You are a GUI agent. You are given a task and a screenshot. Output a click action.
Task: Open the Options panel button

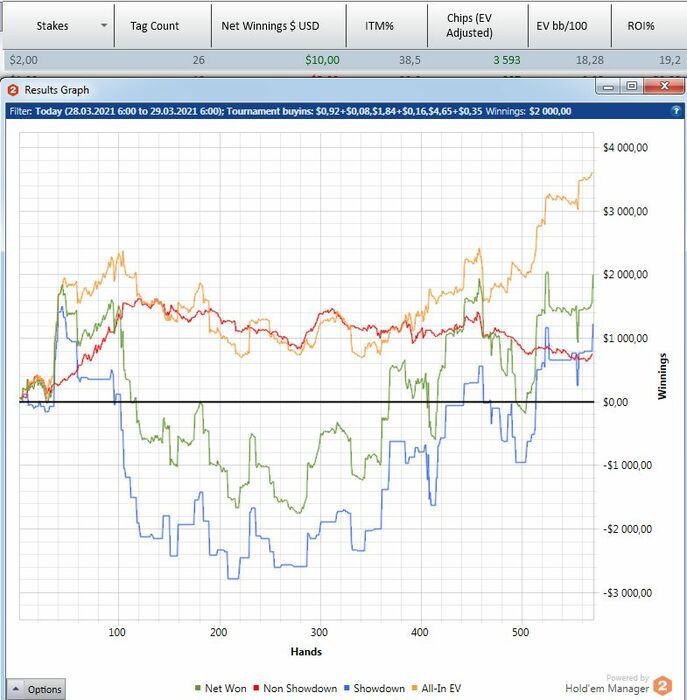click(36, 688)
